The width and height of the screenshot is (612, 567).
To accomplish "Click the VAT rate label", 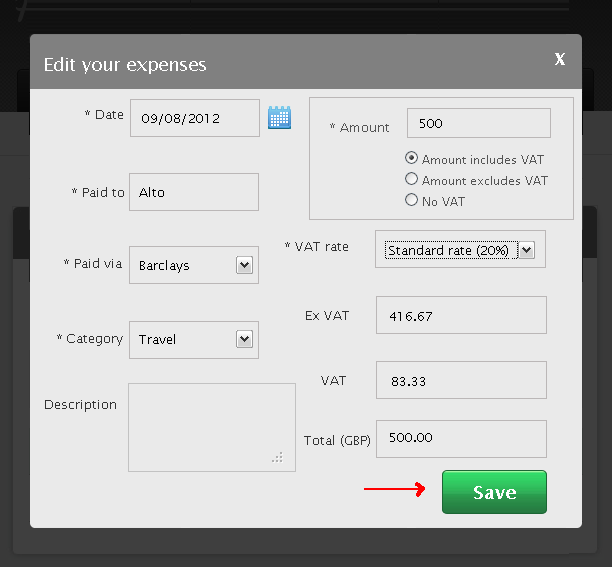I will point(317,247).
